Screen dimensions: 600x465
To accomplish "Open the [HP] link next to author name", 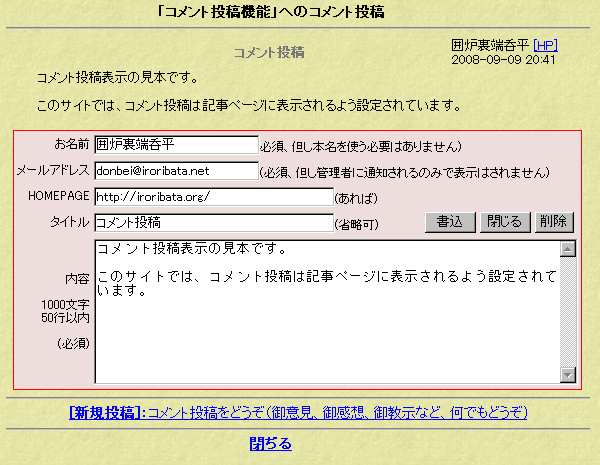I will 546,46.
